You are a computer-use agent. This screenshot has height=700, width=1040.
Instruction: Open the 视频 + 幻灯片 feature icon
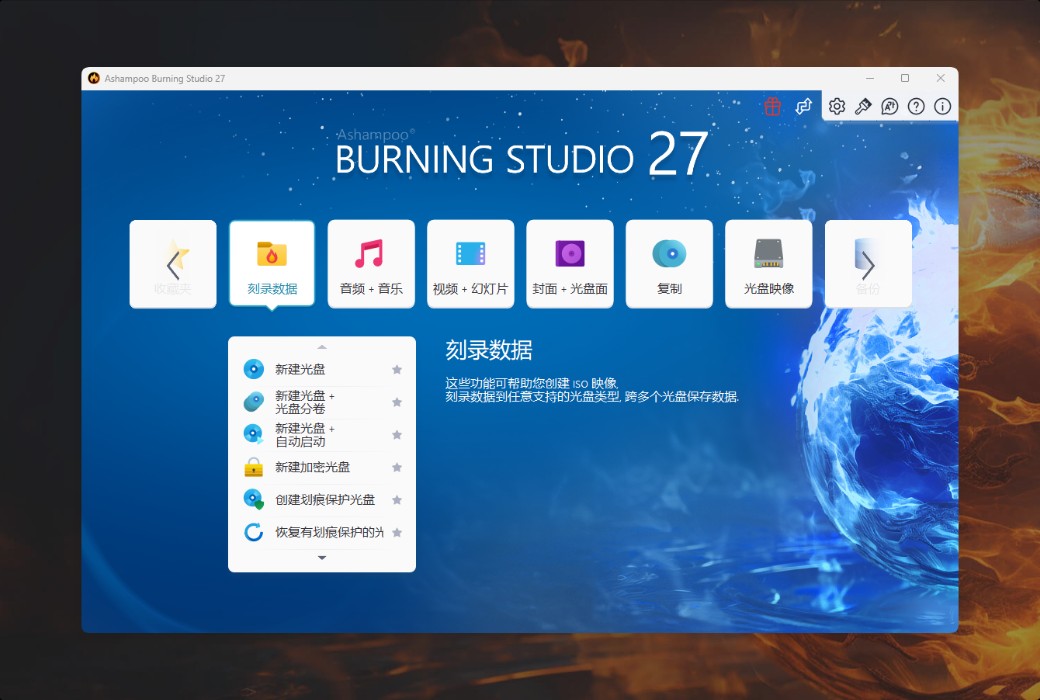click(470, 263)
